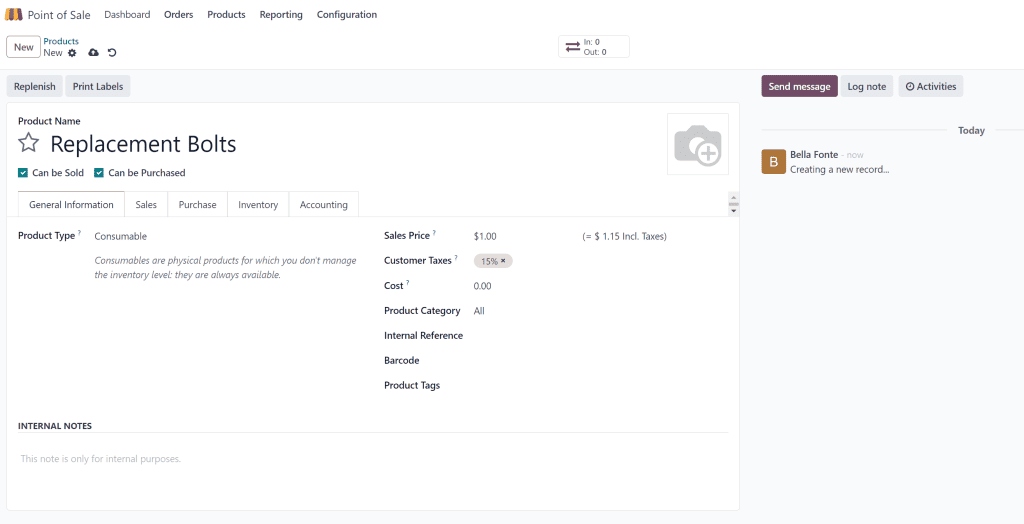Click Bella Fonte's avatar in chatter
Image resolution: width=1024 pixels, height=524 pixels.
773,162
